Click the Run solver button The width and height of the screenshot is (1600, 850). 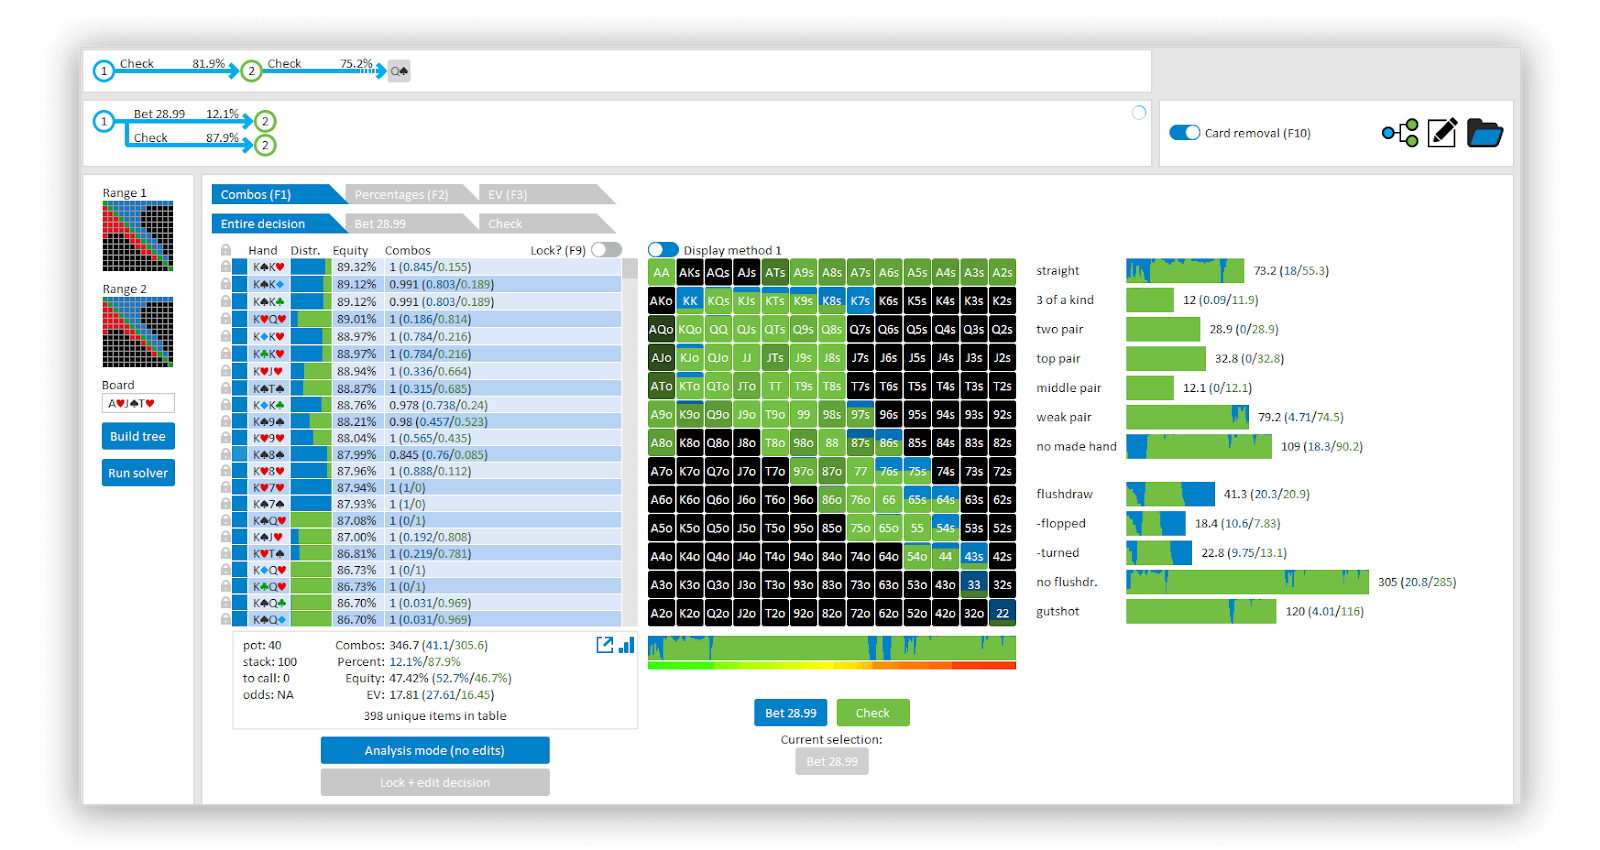138,473
